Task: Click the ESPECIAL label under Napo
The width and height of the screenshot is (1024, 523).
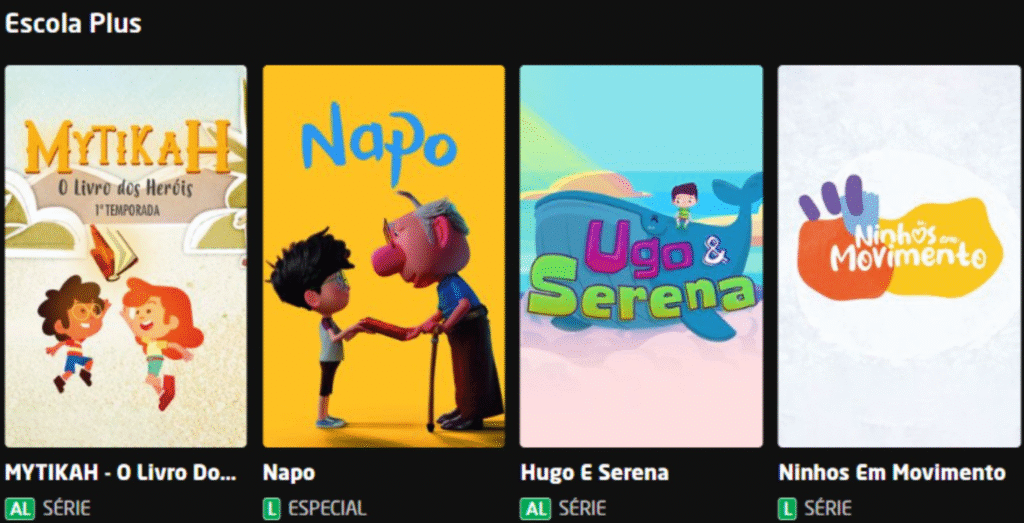Action: 327,508
